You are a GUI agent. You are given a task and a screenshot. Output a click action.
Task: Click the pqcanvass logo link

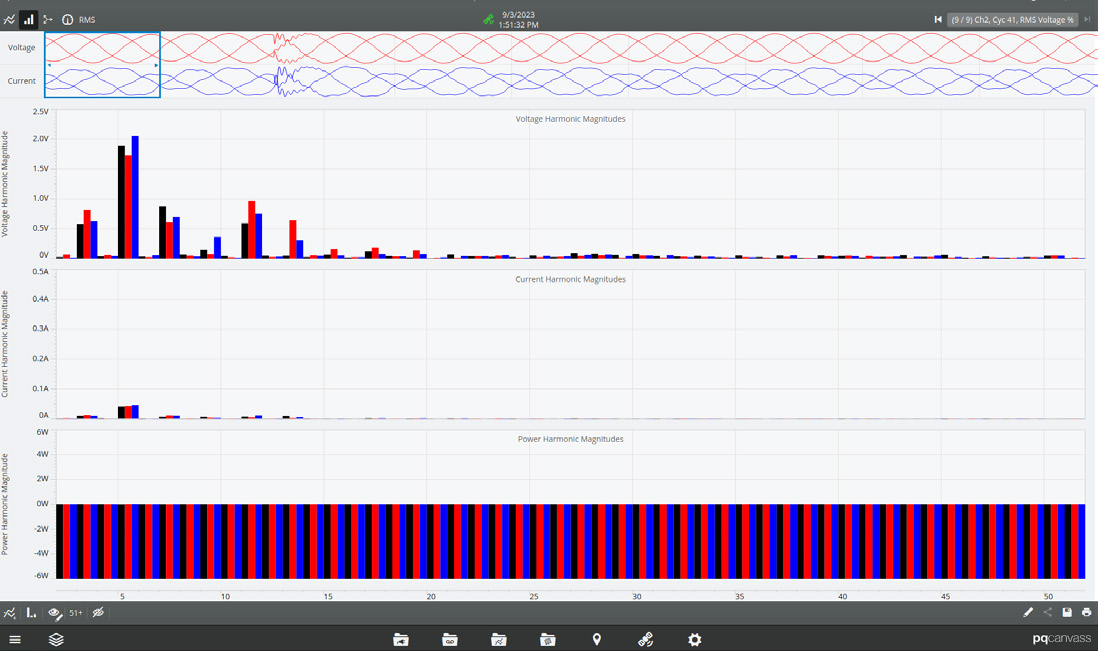1061,639
